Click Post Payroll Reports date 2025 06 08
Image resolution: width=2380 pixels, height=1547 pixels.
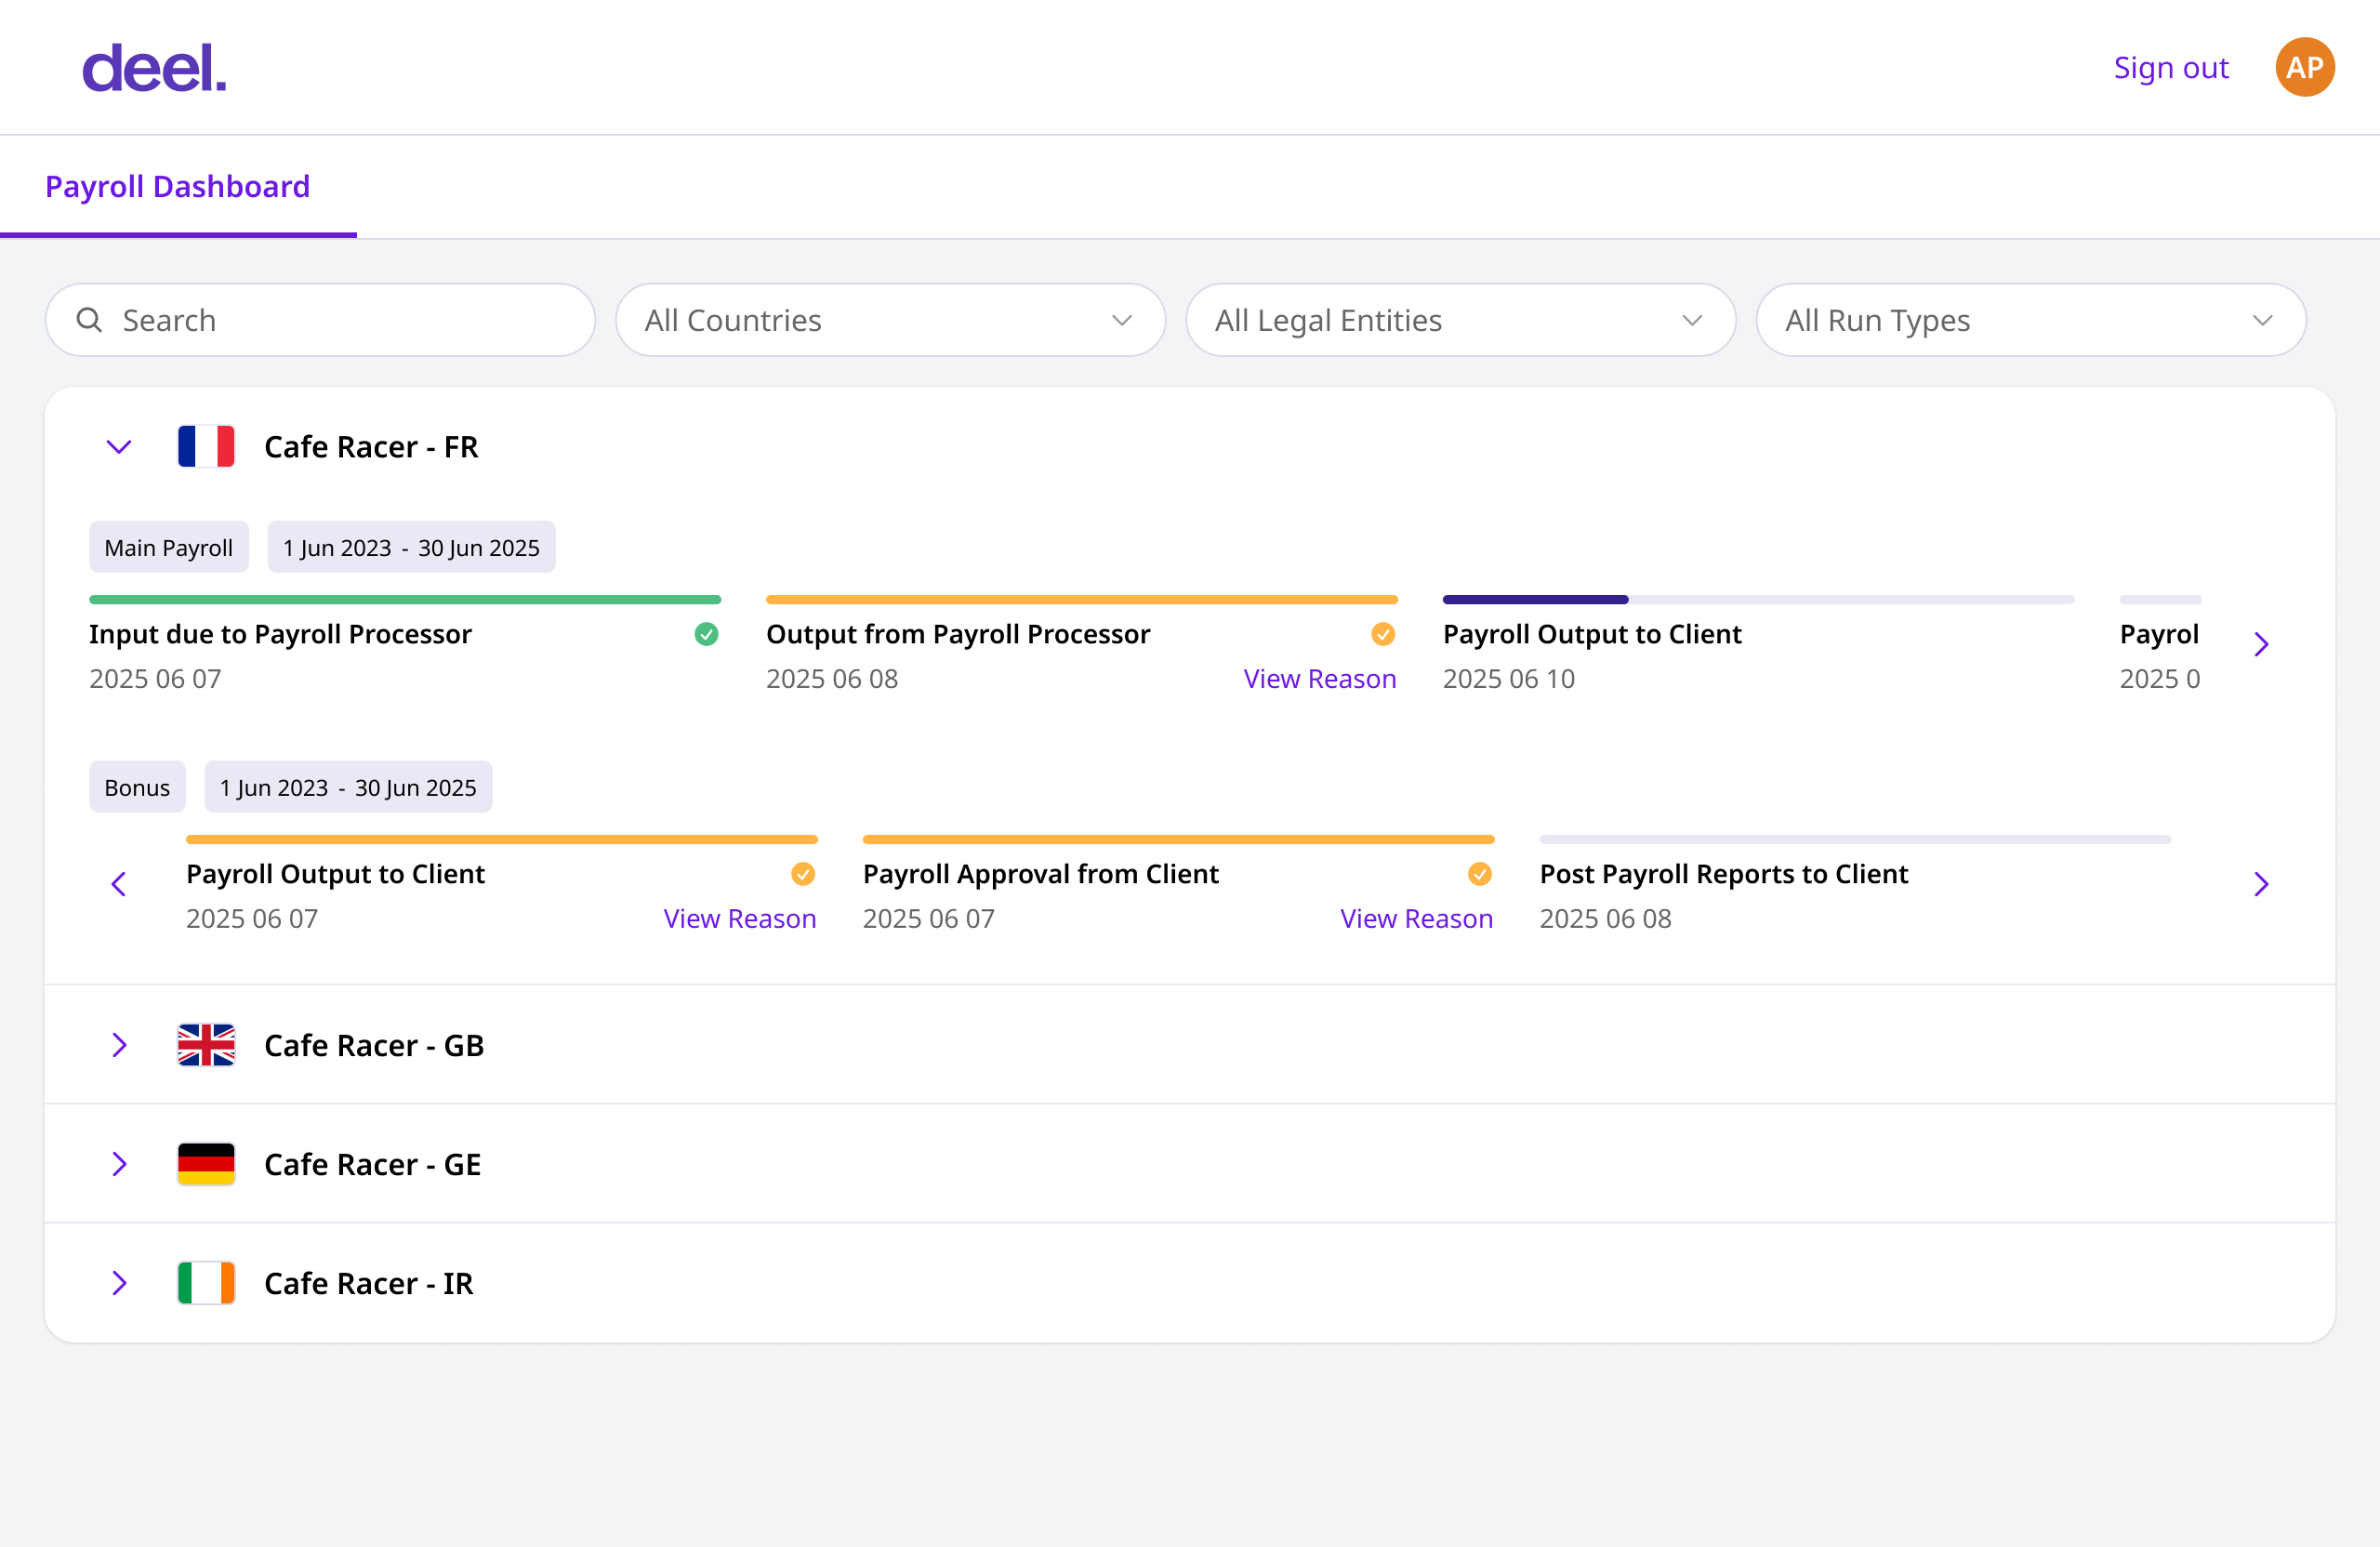coord(1606,919)
